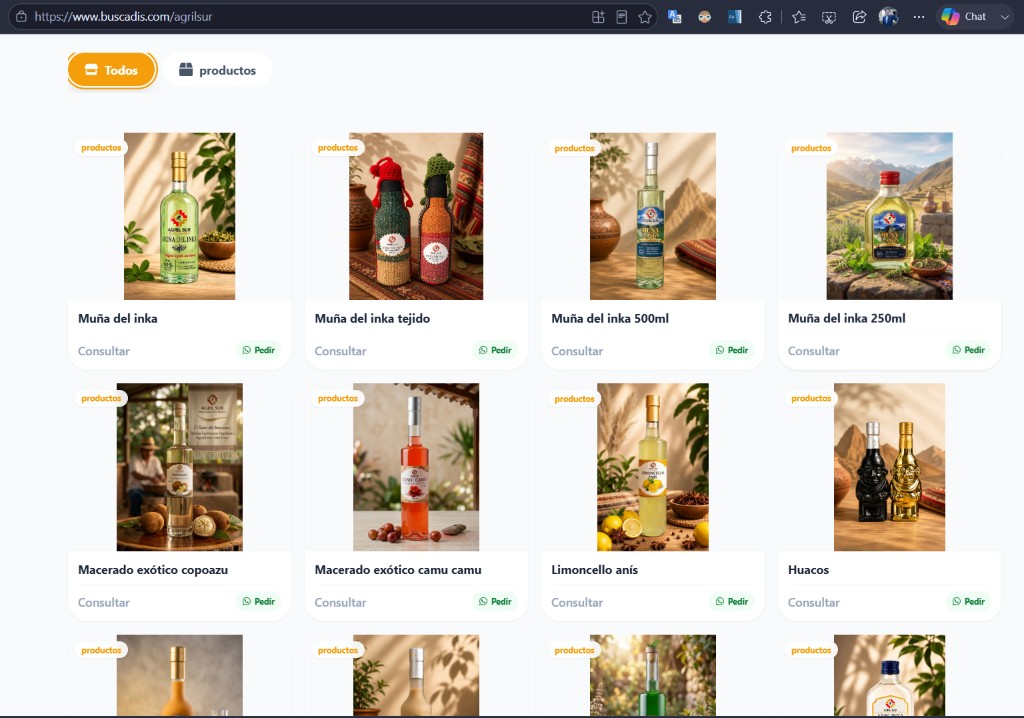
Task: Click the Macerado exótico copoazu title
Action: pyautogui.click(x=153, y=570)
